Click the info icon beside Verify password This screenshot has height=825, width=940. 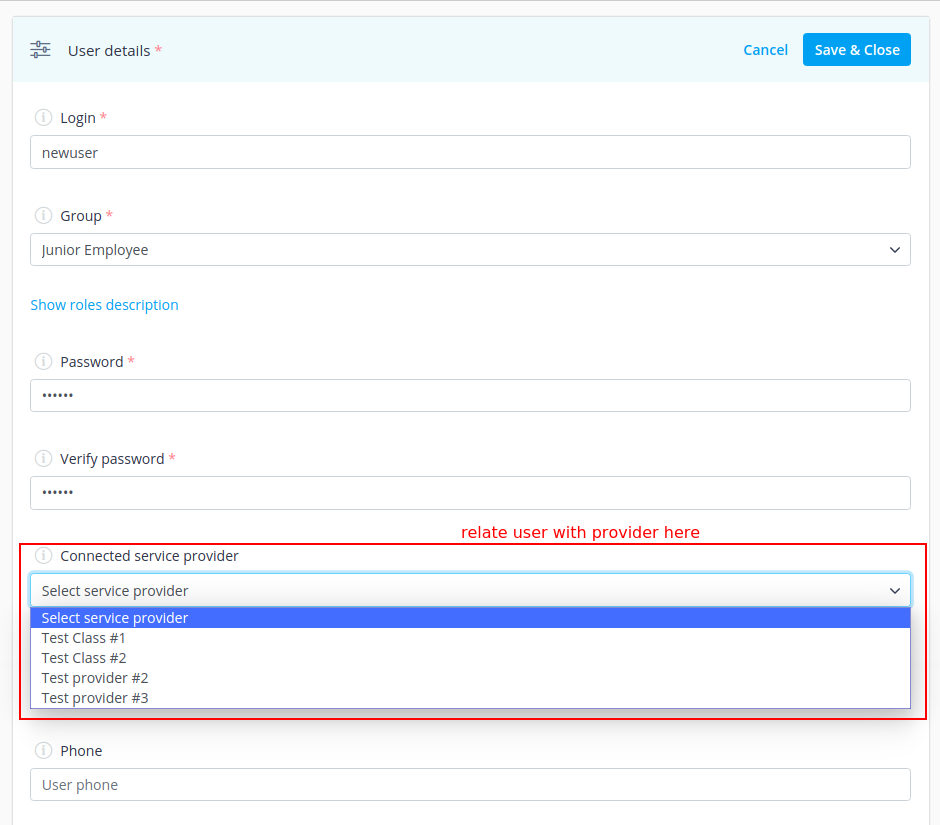[43, 459]
